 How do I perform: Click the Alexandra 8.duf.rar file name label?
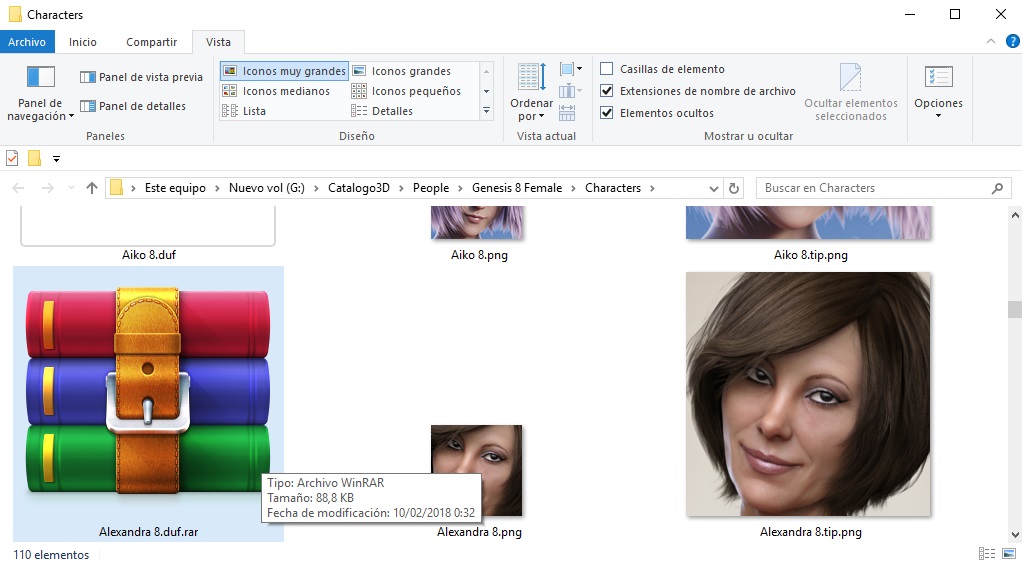(149, 532)
